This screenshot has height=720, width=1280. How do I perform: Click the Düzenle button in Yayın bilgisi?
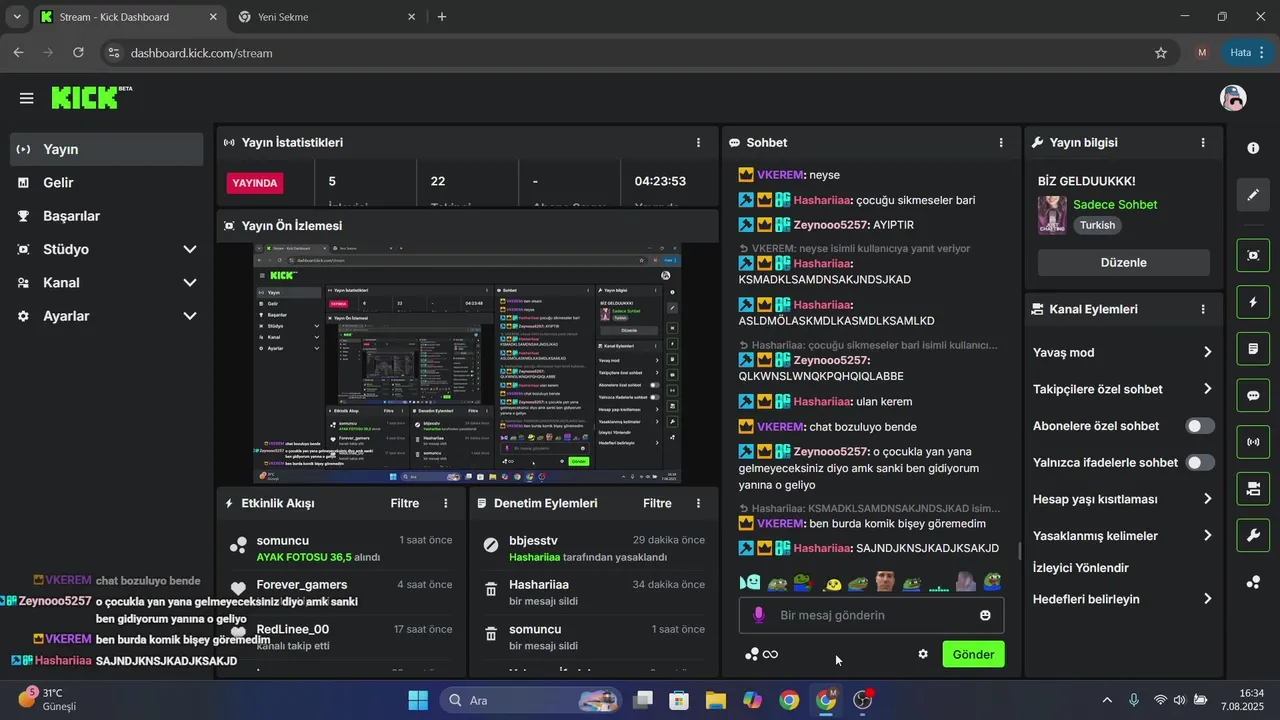(x=1123, y=262)
